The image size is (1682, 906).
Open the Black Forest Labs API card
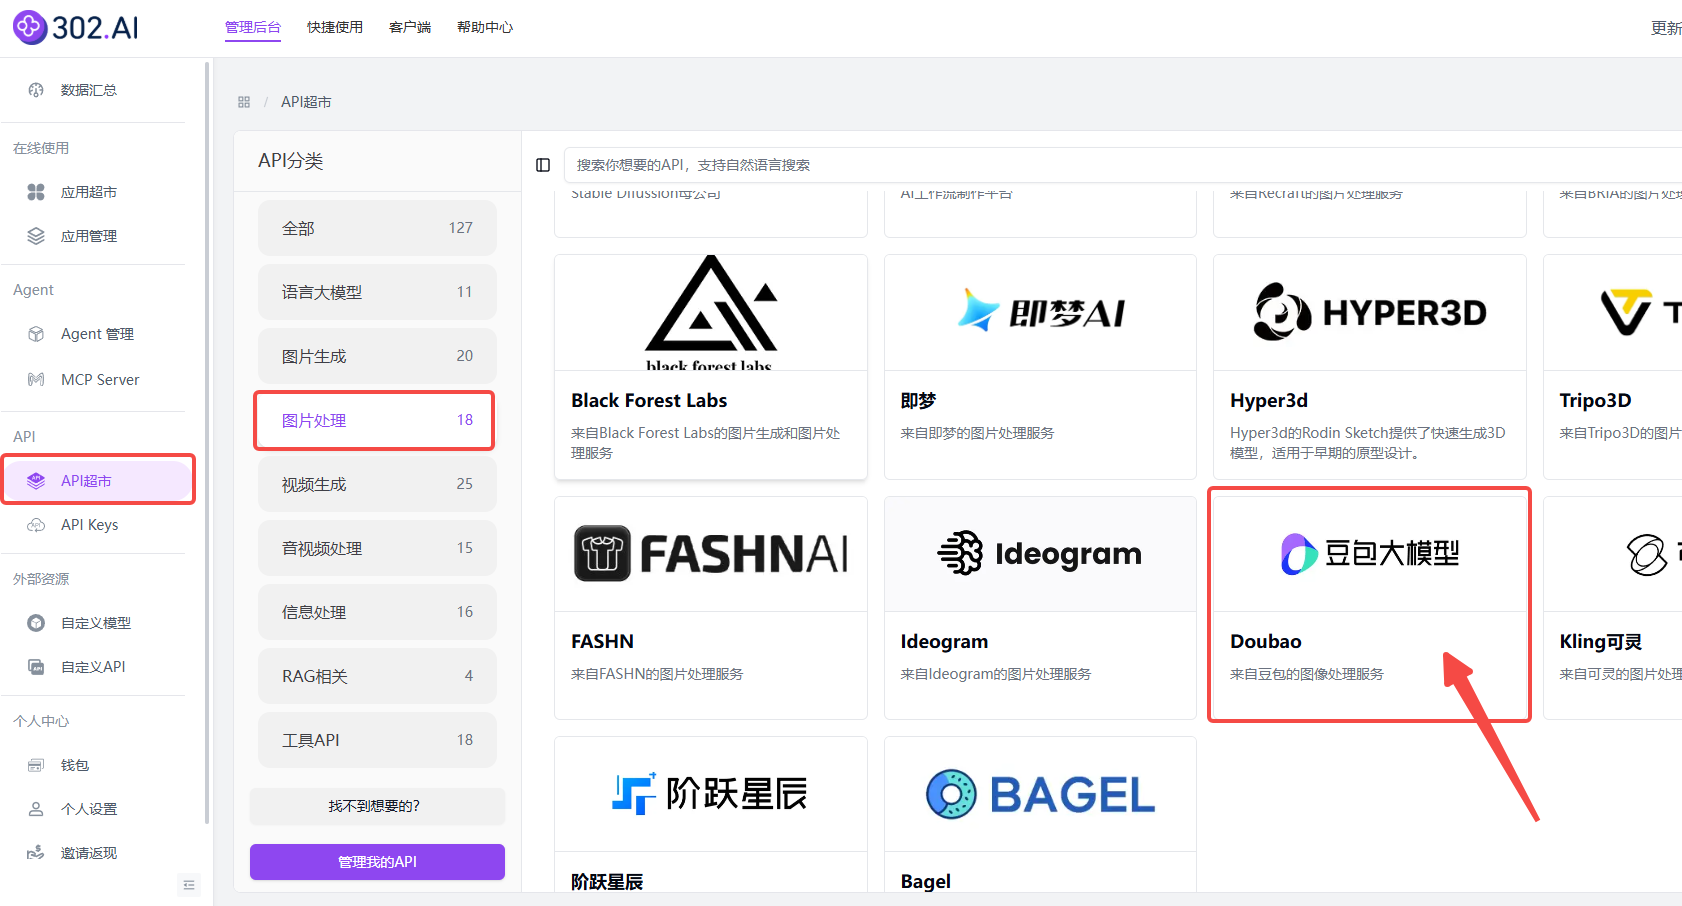pos(711,367)
